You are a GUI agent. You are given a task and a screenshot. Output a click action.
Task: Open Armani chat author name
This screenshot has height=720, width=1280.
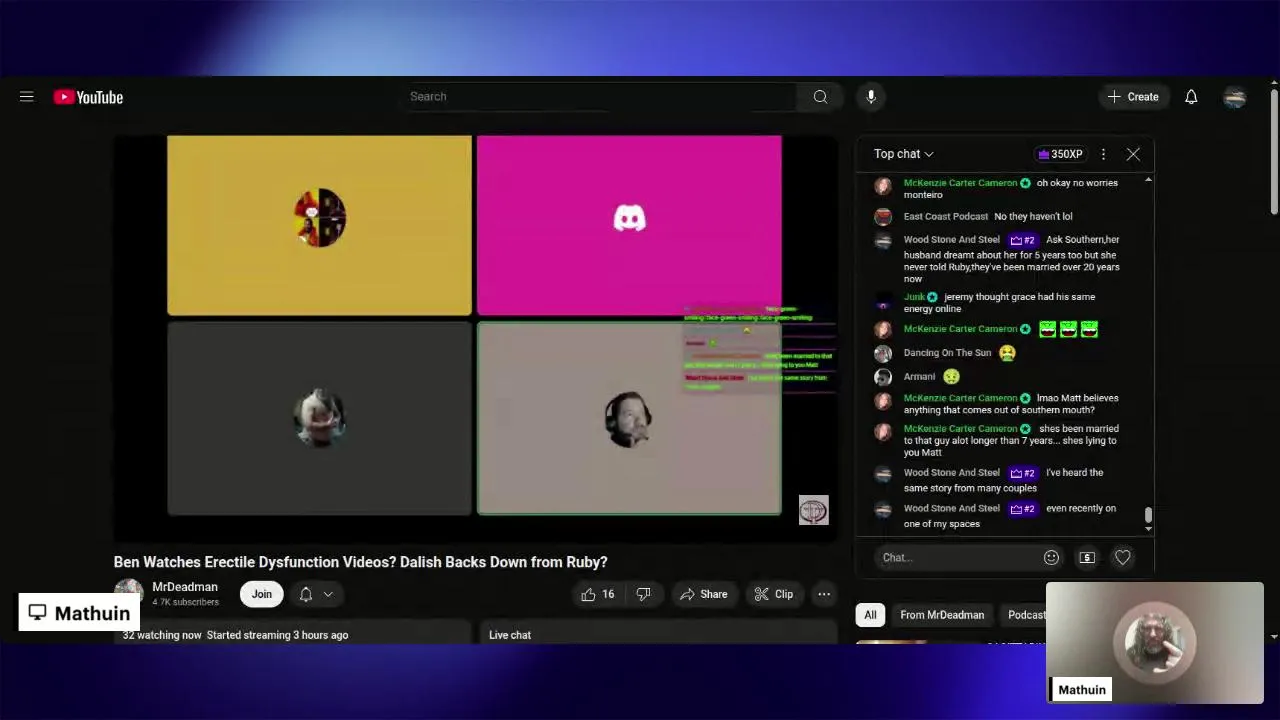919,377
